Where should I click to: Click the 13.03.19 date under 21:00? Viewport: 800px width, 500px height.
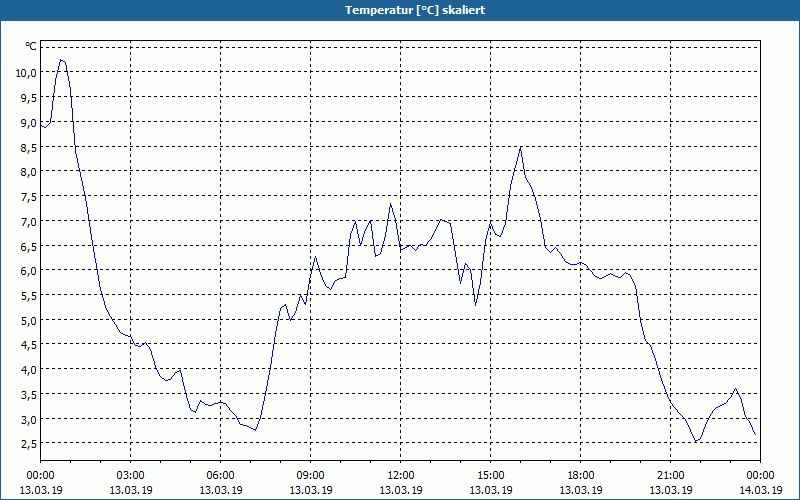pyautogui.click(x=670, y=490)
